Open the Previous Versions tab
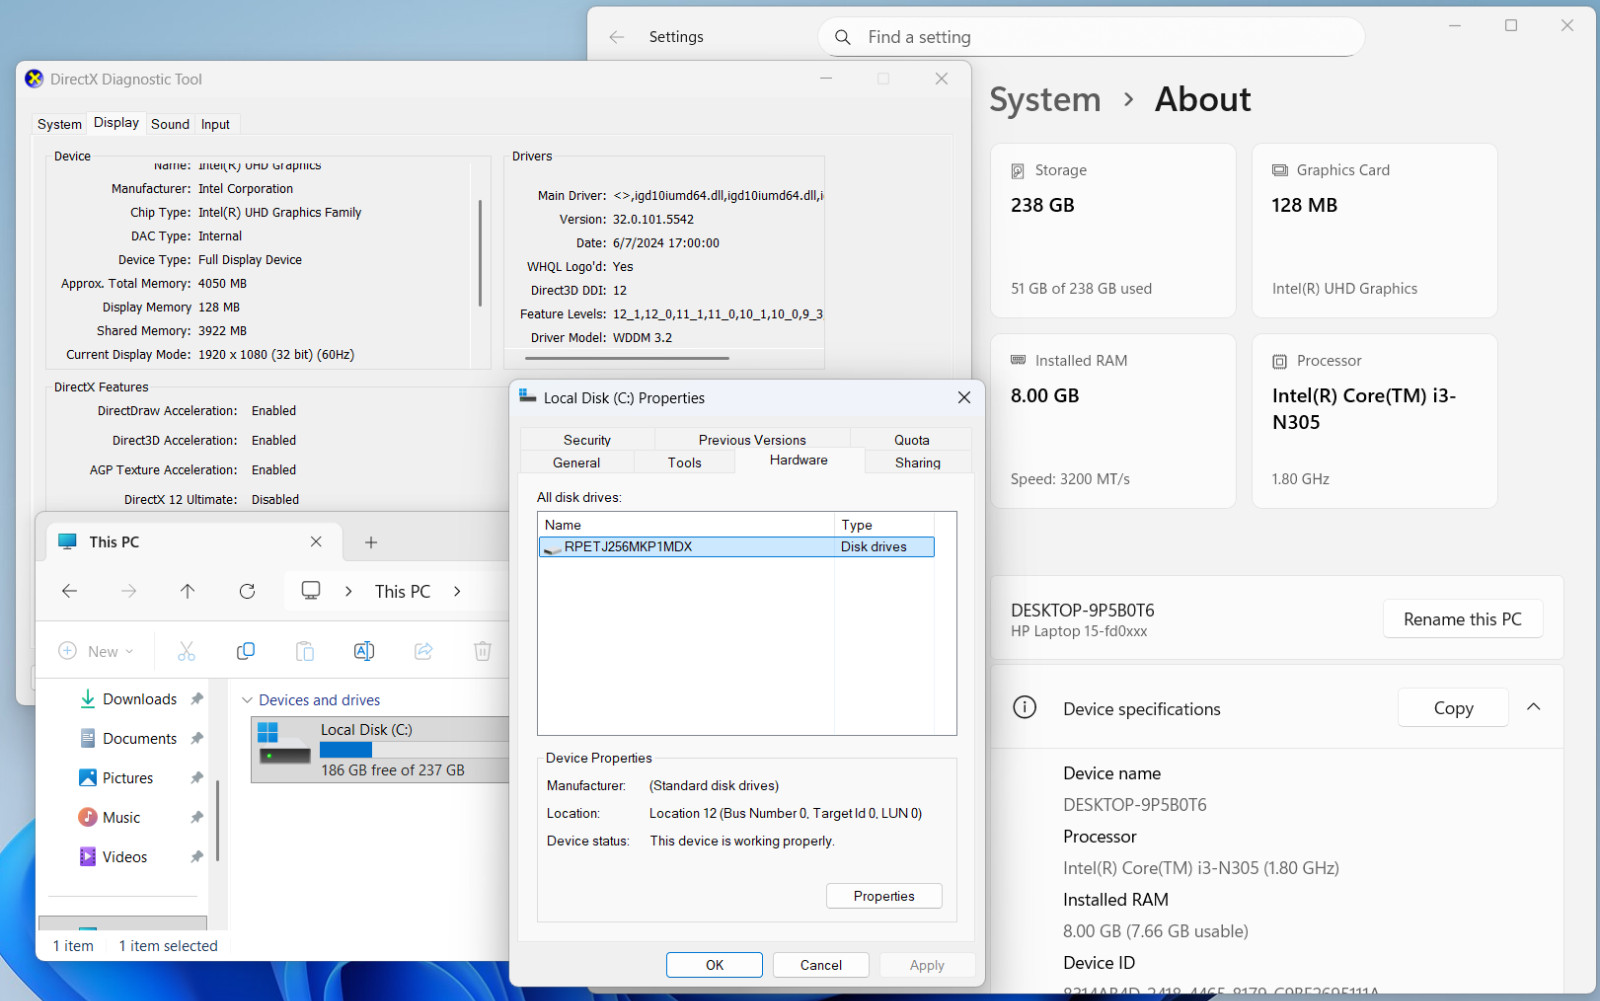The width and height of the screenshot is (1600, 1001). tap(752, 440)
